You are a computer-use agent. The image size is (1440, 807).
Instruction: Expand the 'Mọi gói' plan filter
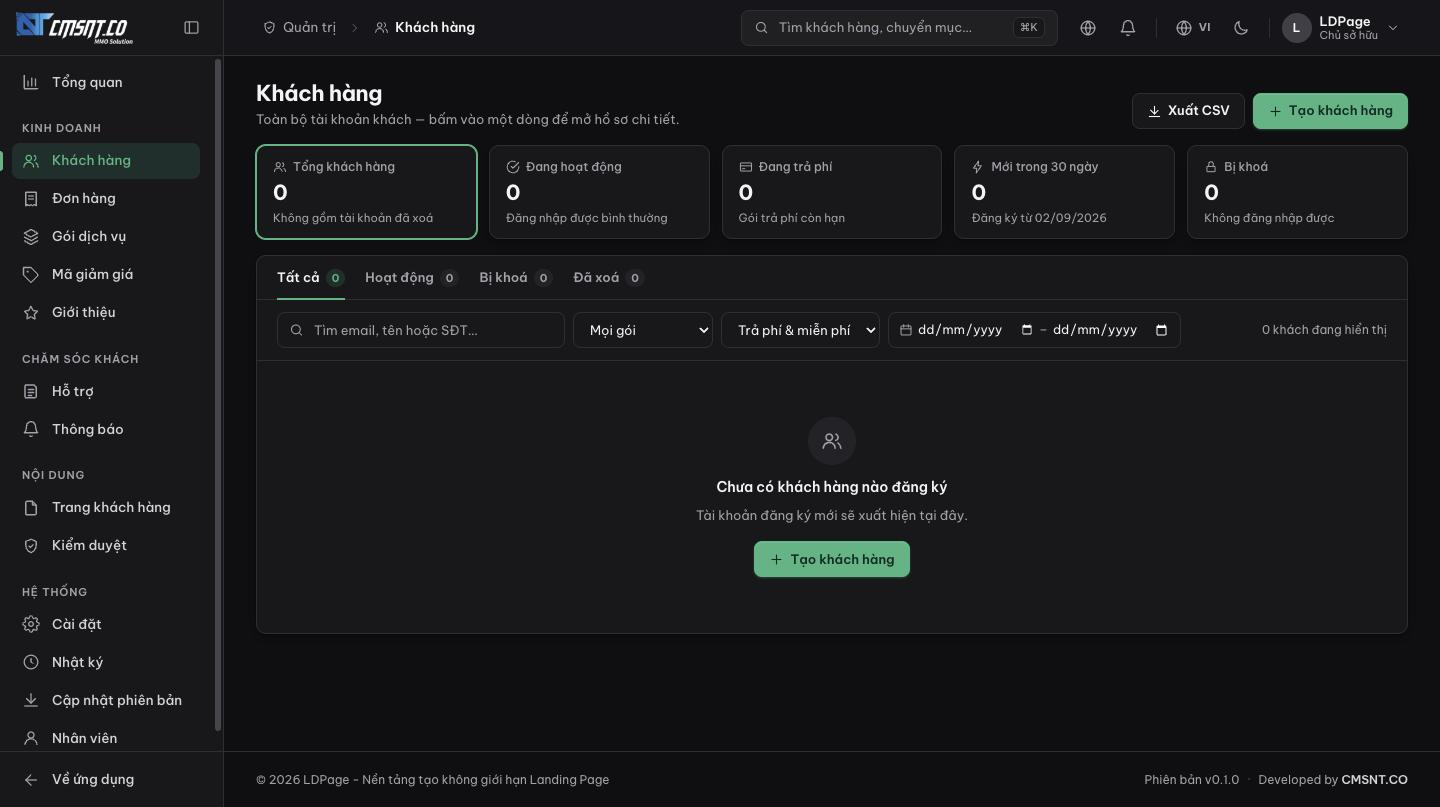(643, 330)
